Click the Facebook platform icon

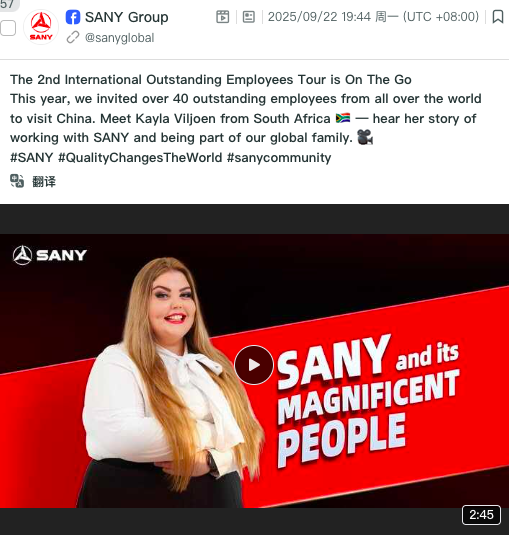[73, 17]
